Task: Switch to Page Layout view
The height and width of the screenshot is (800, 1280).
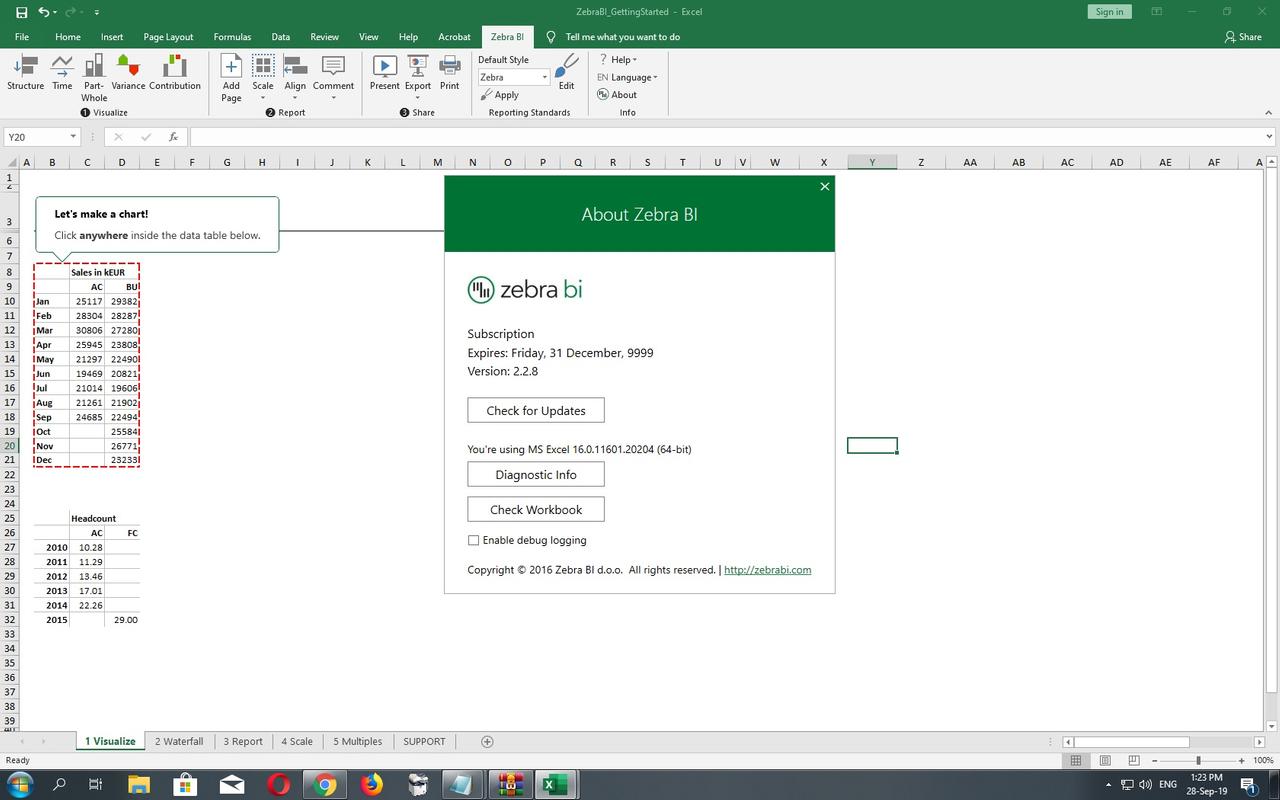Action: [1105, 760]
